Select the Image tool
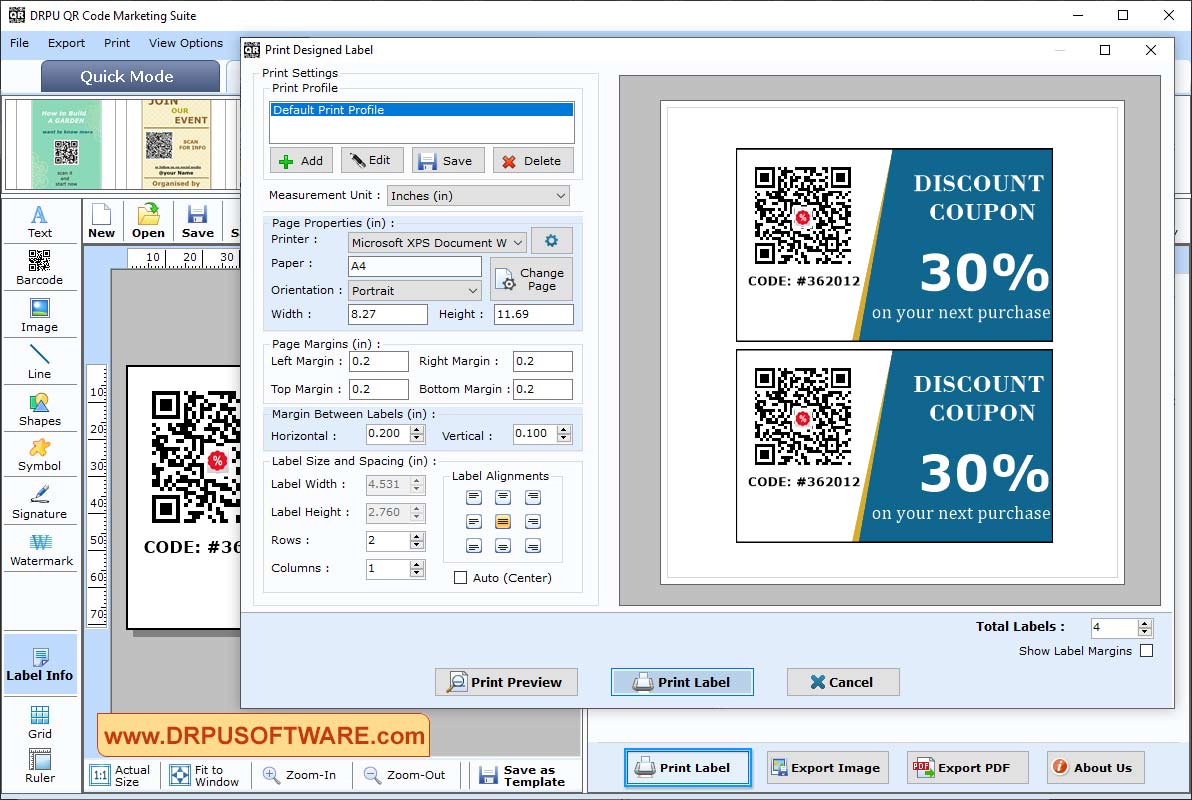This screenshot has height=800, width=1192. [40, 316]
